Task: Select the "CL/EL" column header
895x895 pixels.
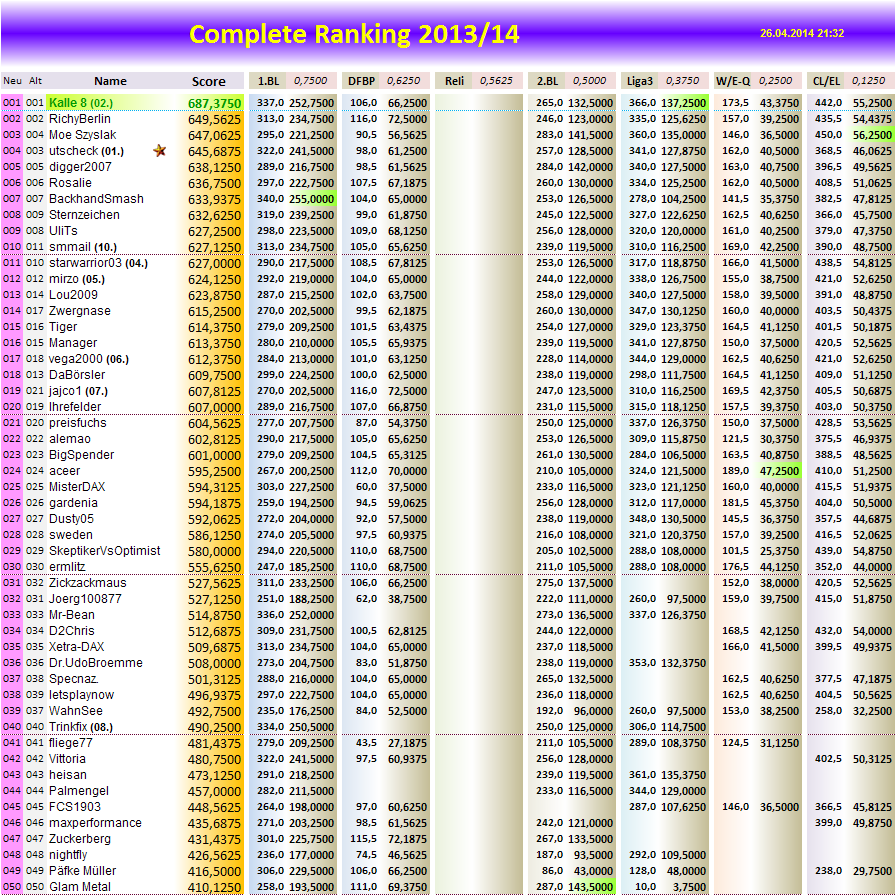Action: click(x=826, y=81)
